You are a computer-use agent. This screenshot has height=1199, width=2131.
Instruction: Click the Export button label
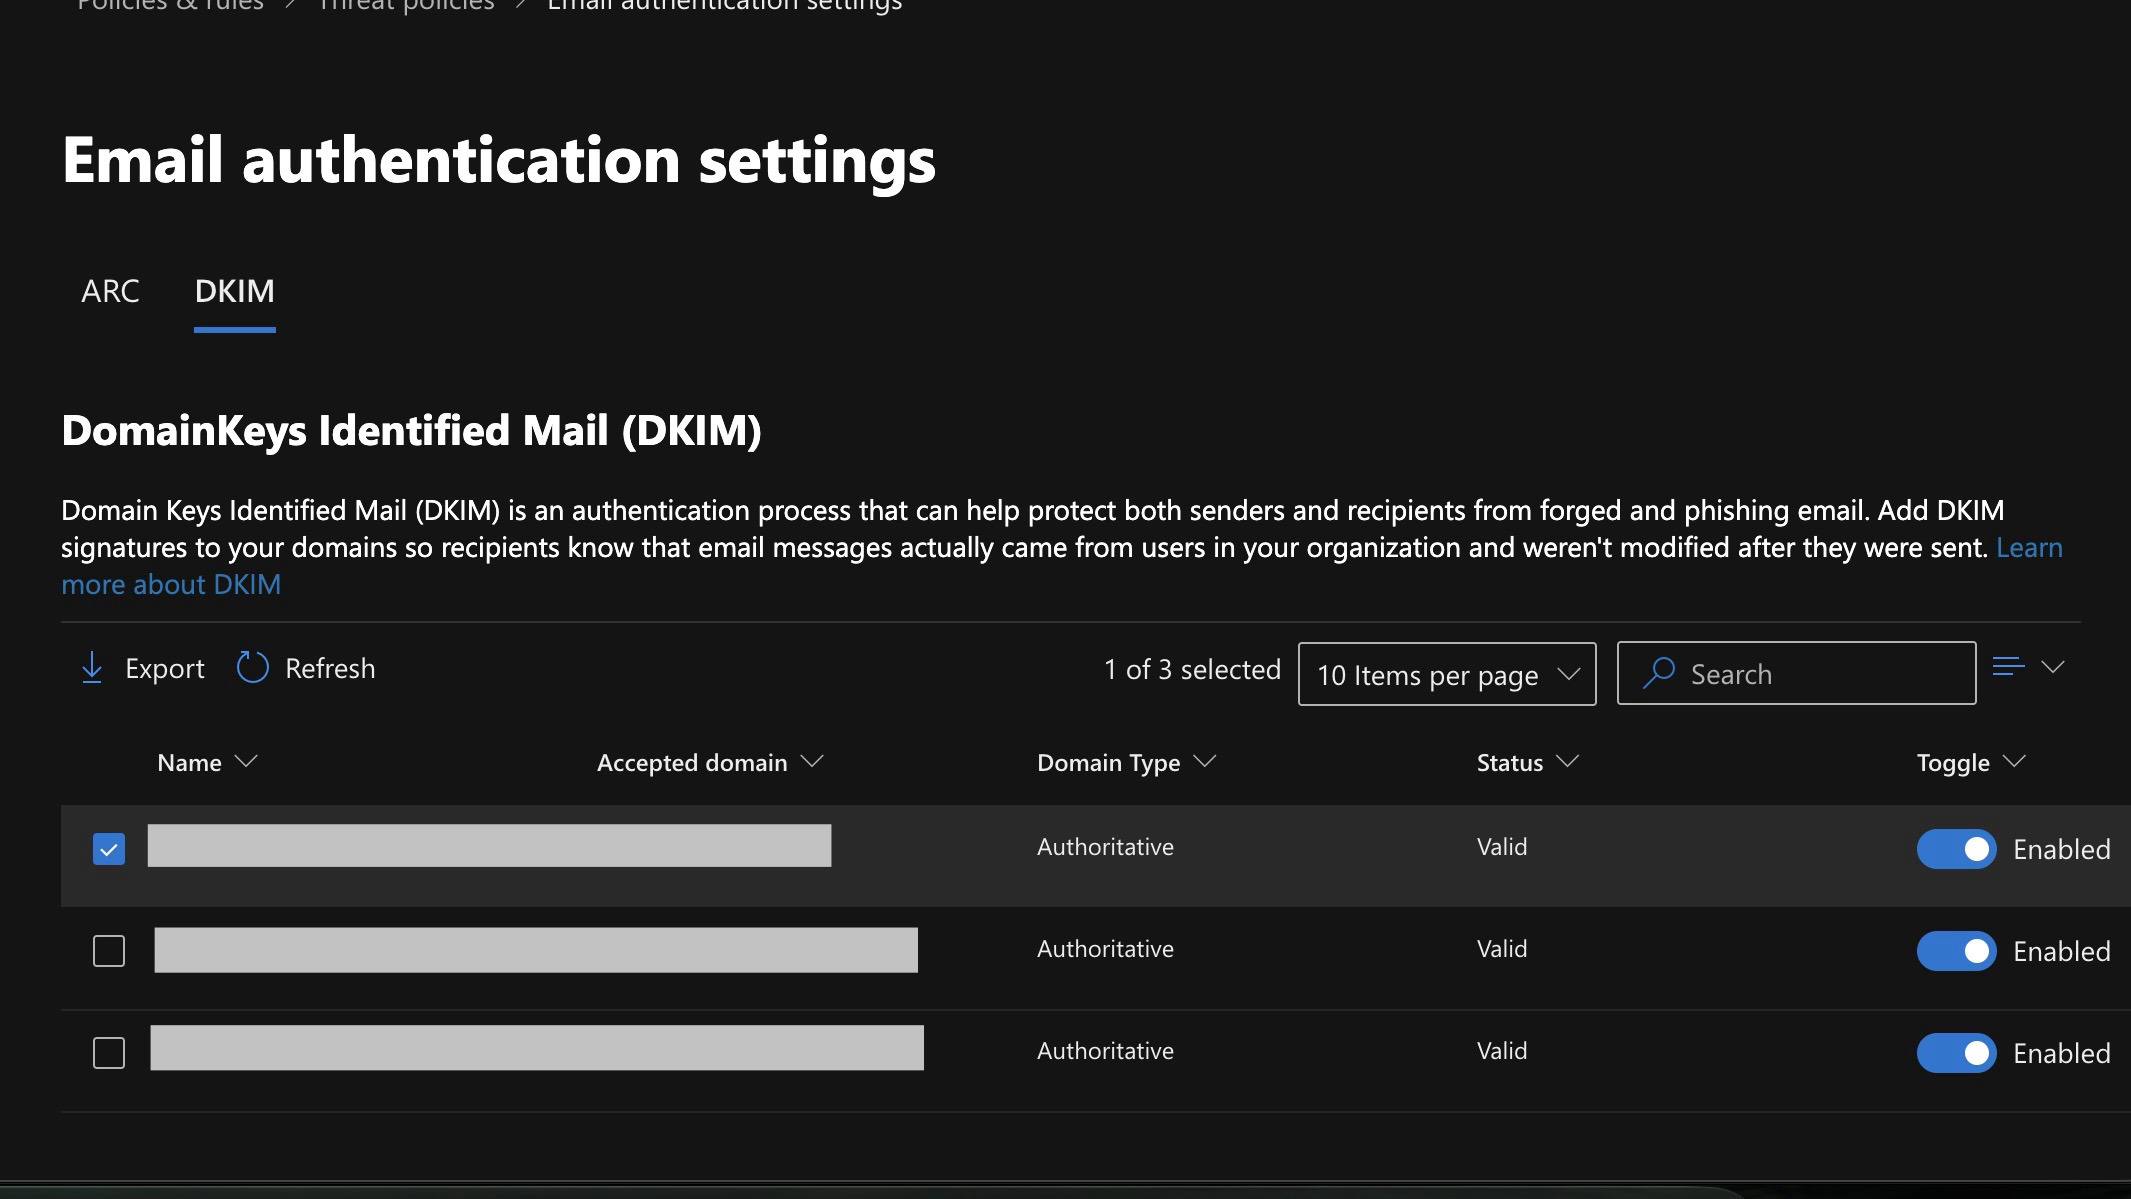coord(164,668)
